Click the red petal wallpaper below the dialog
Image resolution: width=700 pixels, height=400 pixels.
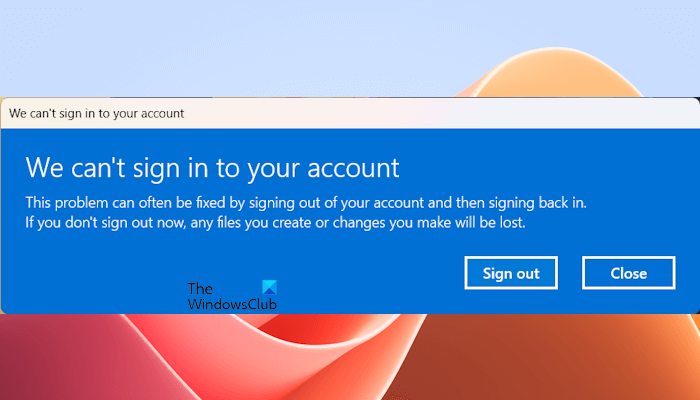200,360
